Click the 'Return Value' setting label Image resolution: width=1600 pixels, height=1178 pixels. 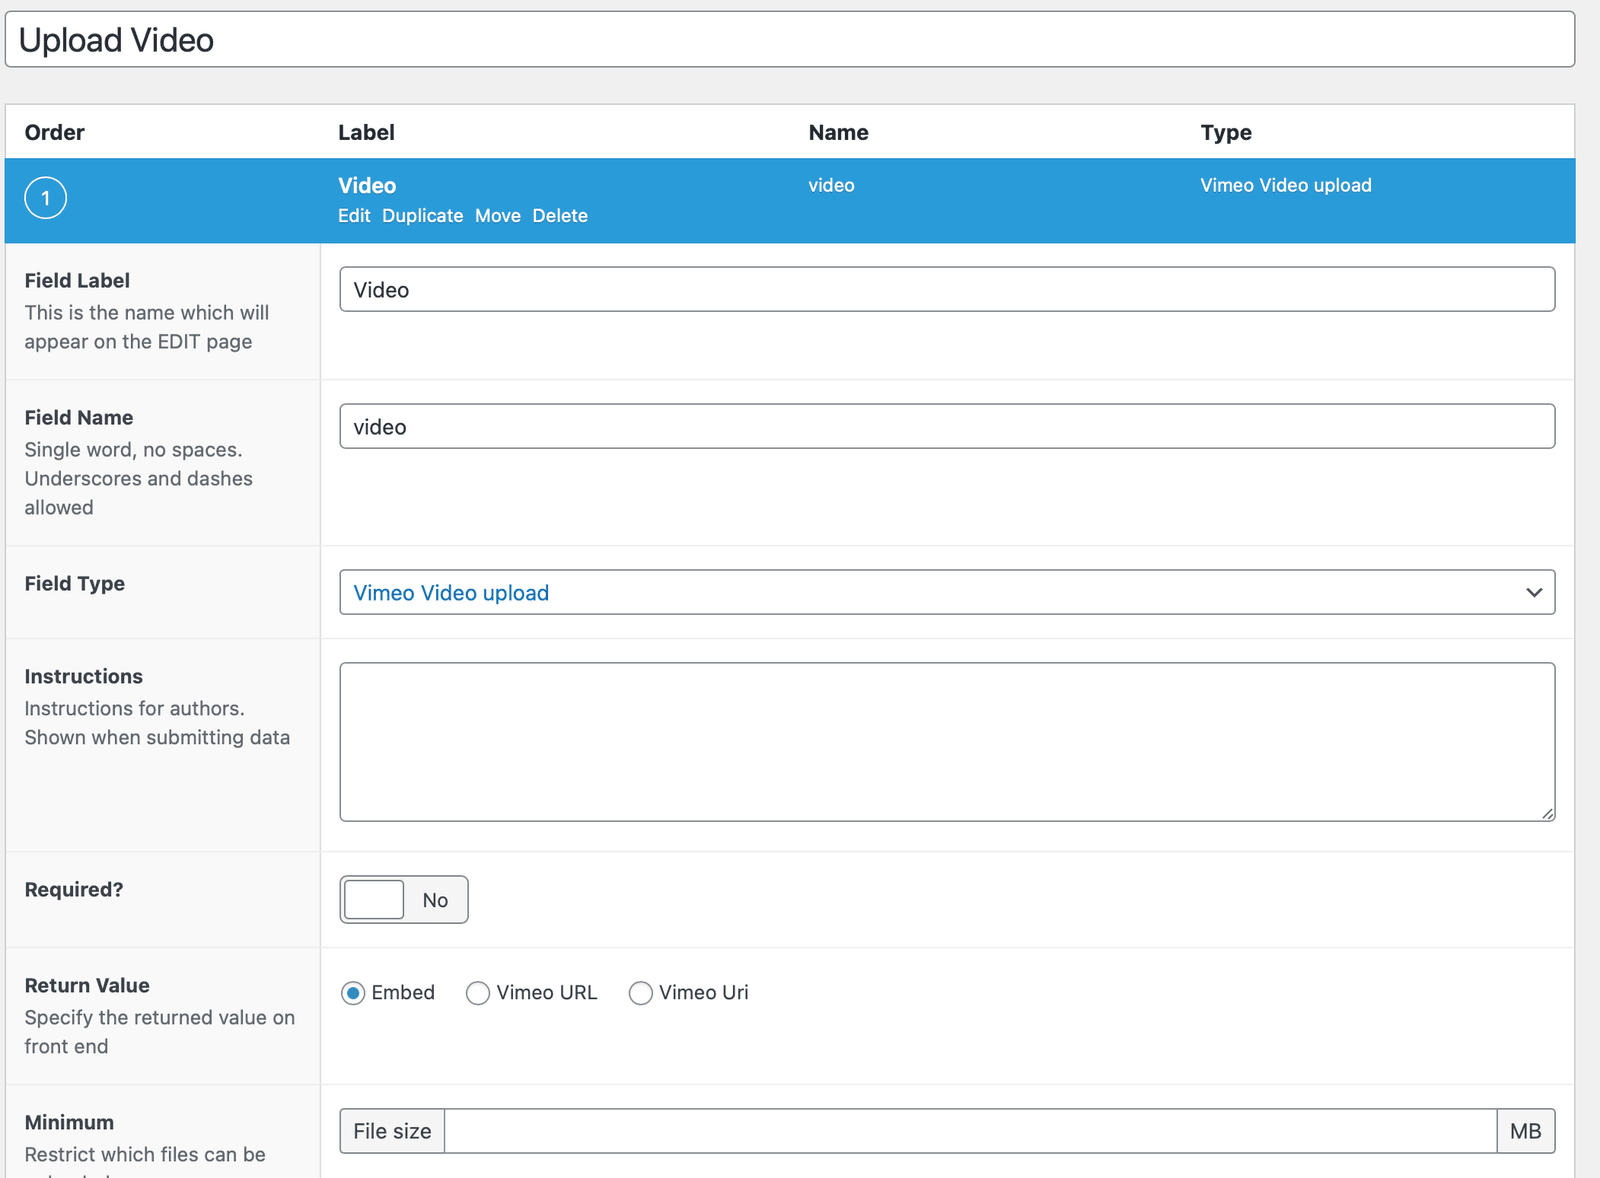(x=87, y=985)
